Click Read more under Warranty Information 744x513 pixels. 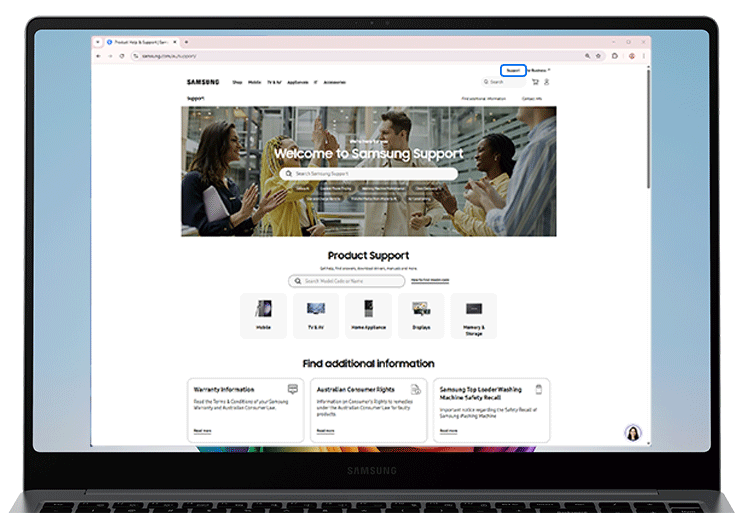click(x=202, y=430)
